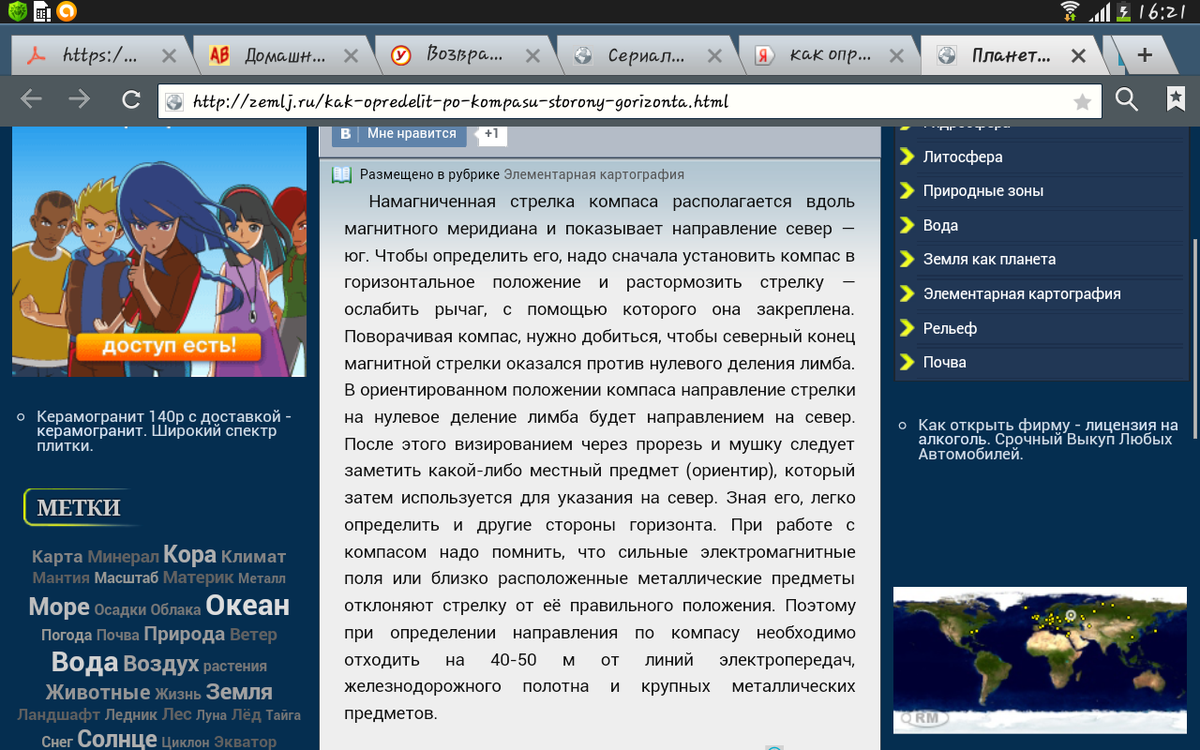
Task: Switch to the 'https:/...' tab
Action: coord(100,56)
